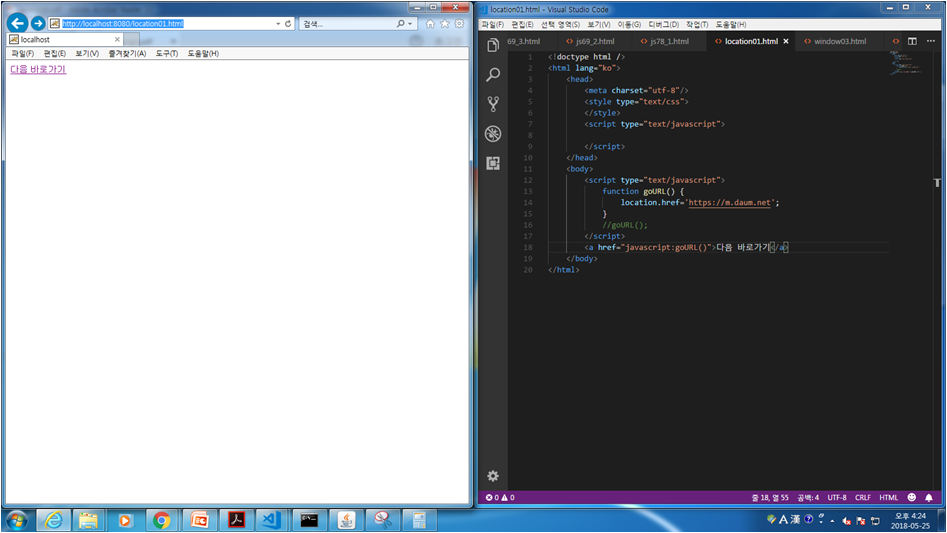This screenshot has width=947, height=533.
Task: Open the address bar dropdown in IE
Action: [278, 24]
